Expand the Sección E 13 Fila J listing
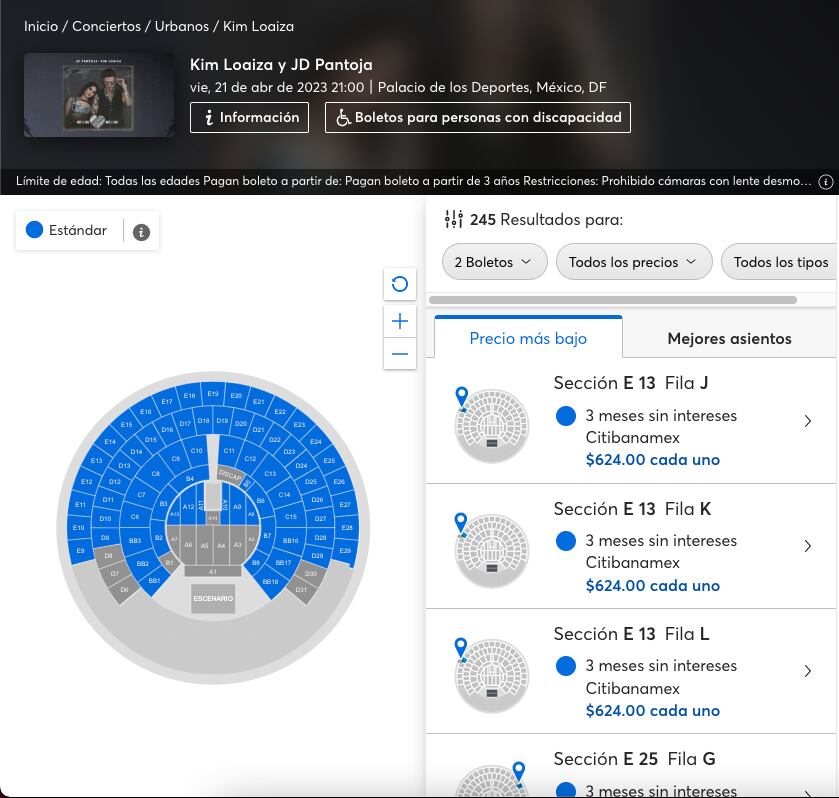The image size is (839, 798). point(808,420)
